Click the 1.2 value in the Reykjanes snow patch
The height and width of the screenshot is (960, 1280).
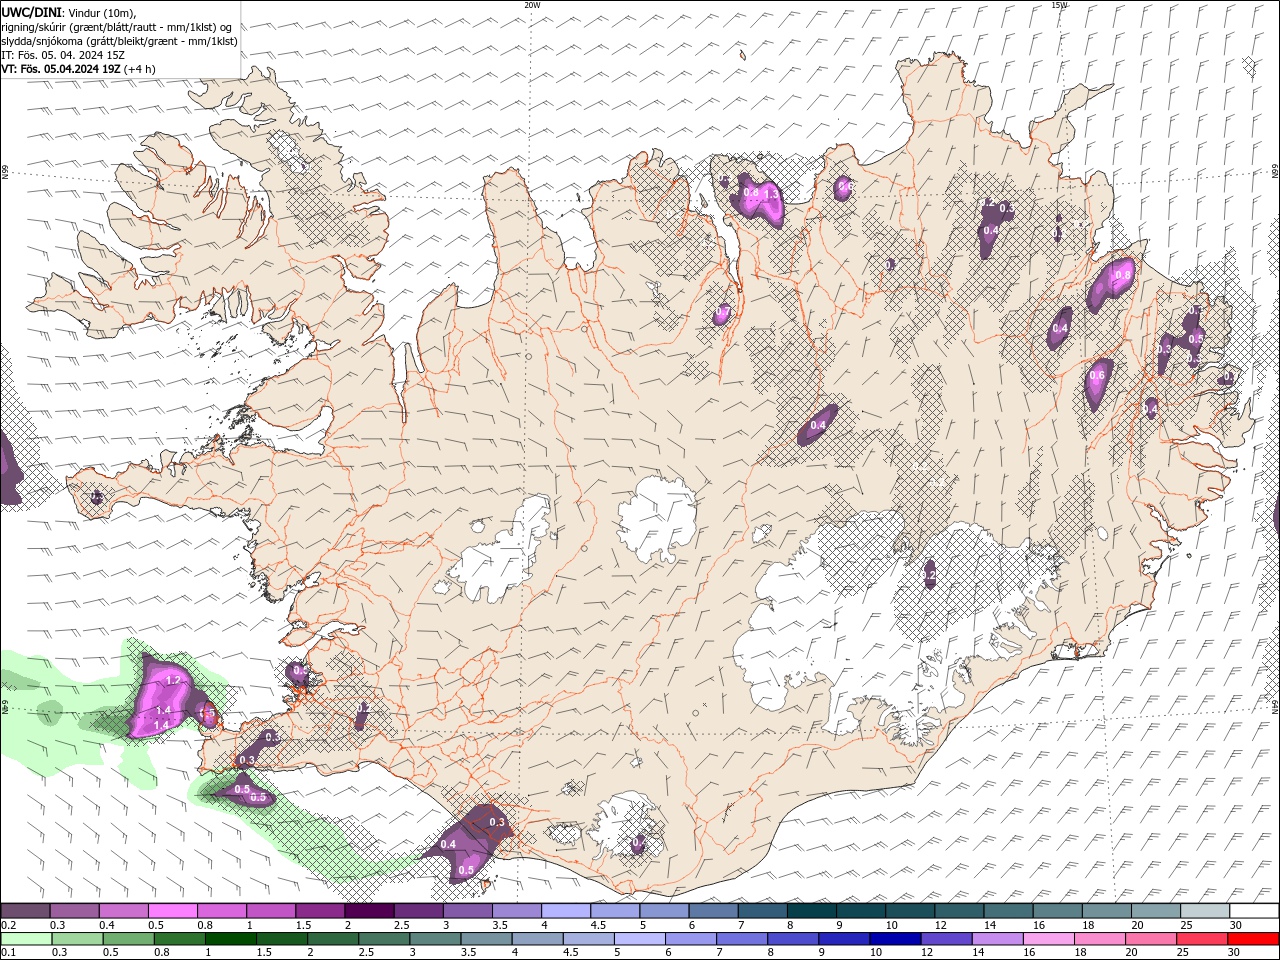[x=173, y=680]
